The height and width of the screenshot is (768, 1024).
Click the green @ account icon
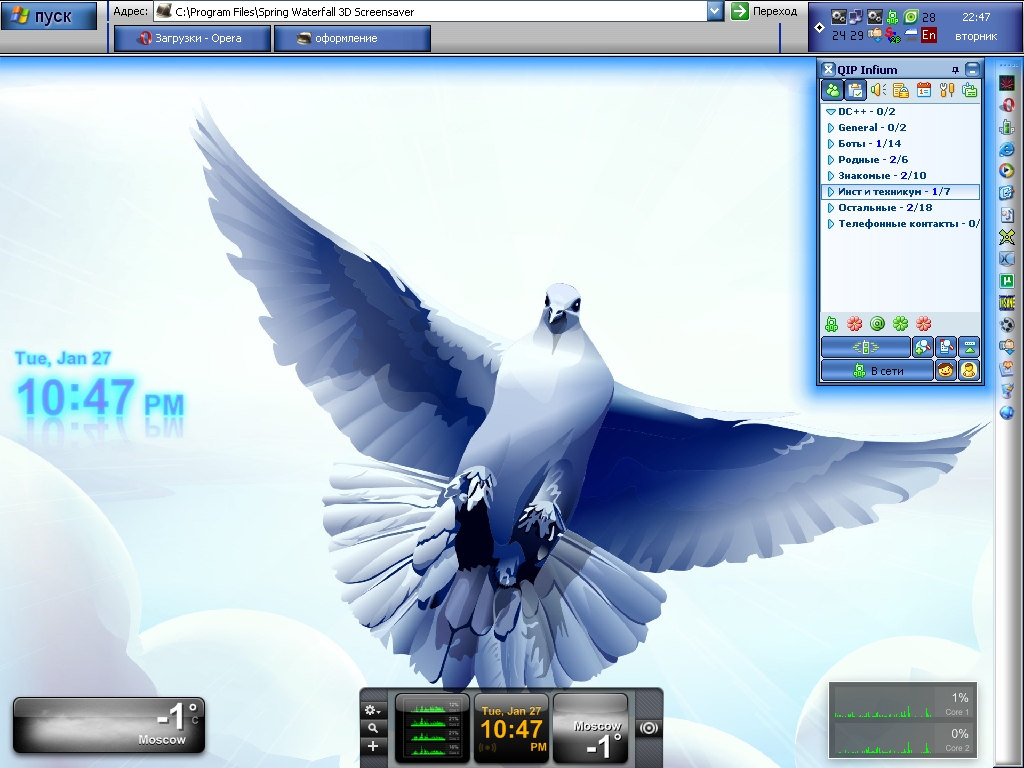877,324
